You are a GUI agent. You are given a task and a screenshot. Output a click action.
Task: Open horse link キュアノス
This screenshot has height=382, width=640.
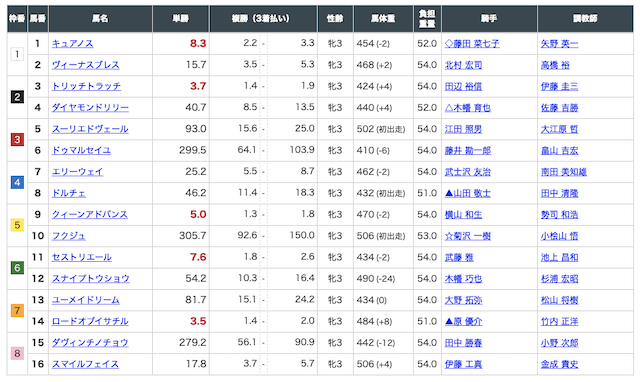click(72, 44)
